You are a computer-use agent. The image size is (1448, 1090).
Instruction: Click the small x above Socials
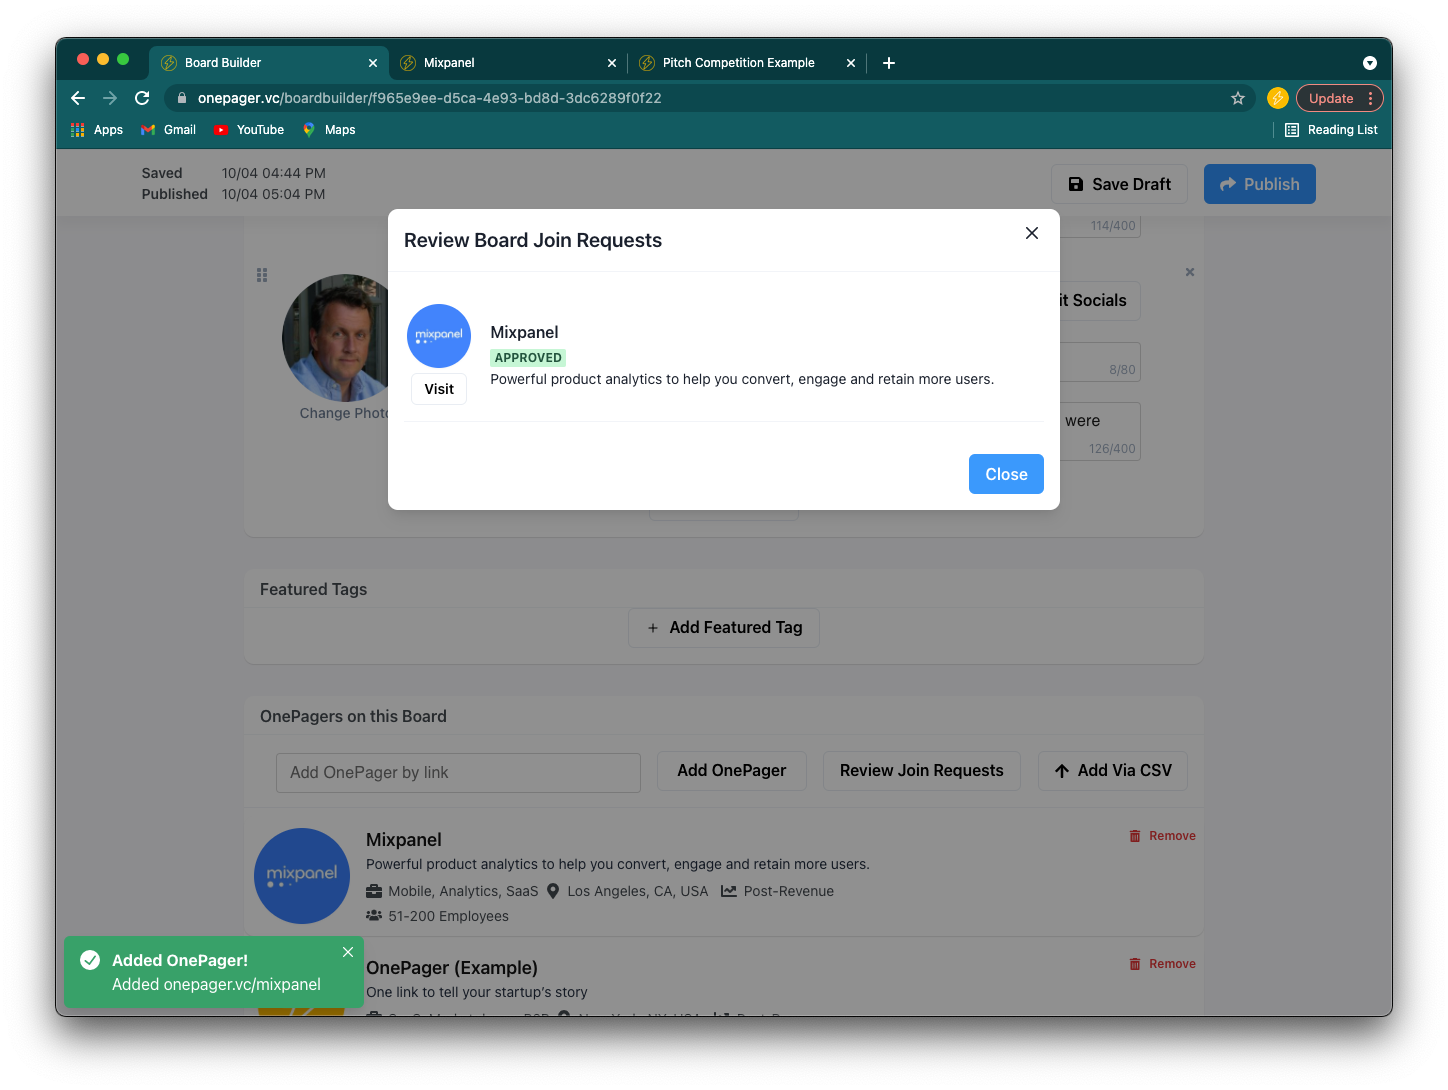[x=1190, y=272]
